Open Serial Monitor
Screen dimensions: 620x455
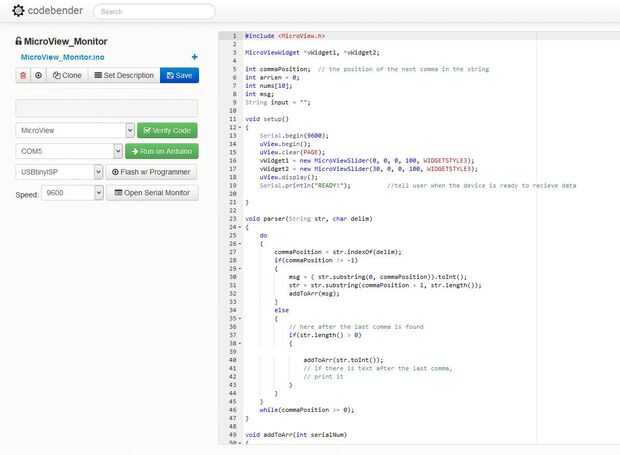pyautogui.click(x=152, y=193)
